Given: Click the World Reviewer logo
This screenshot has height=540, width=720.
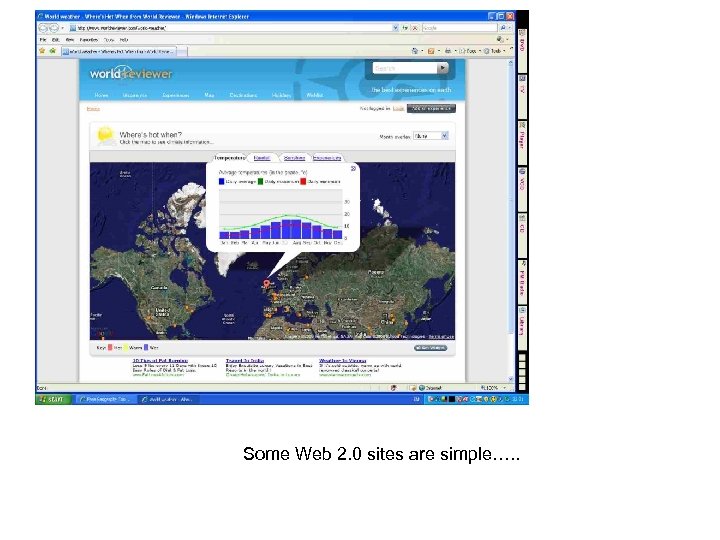Looking at the screenshot, I should [x=131, y=74].
